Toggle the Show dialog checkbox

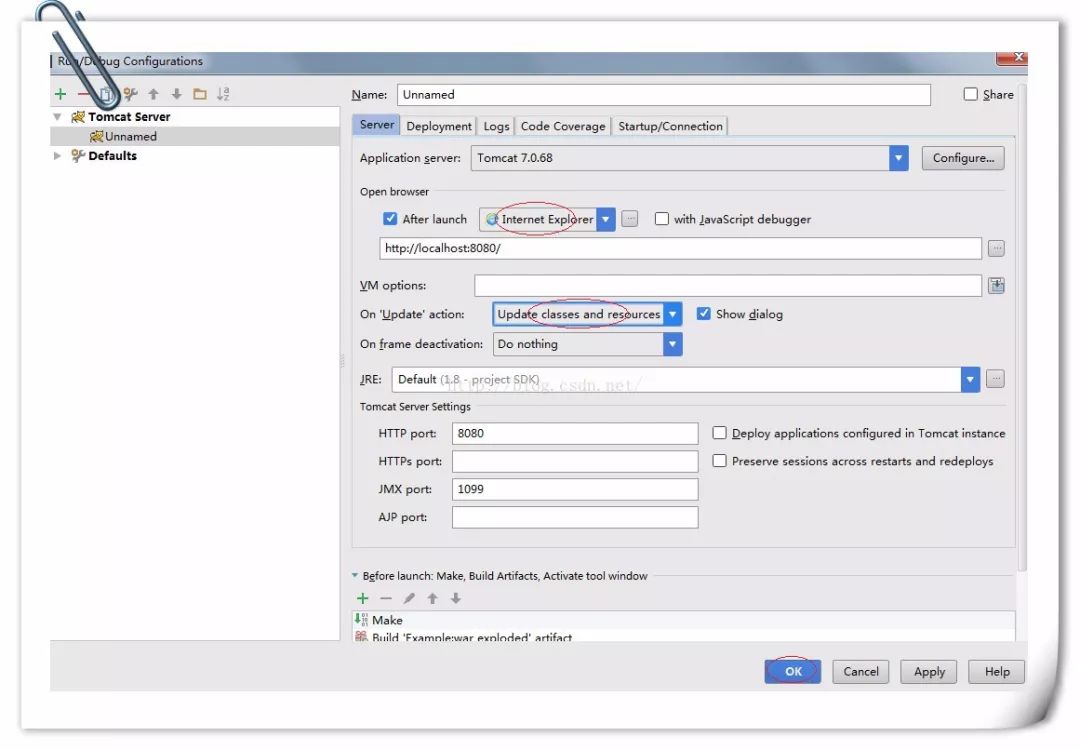(703, 314)
